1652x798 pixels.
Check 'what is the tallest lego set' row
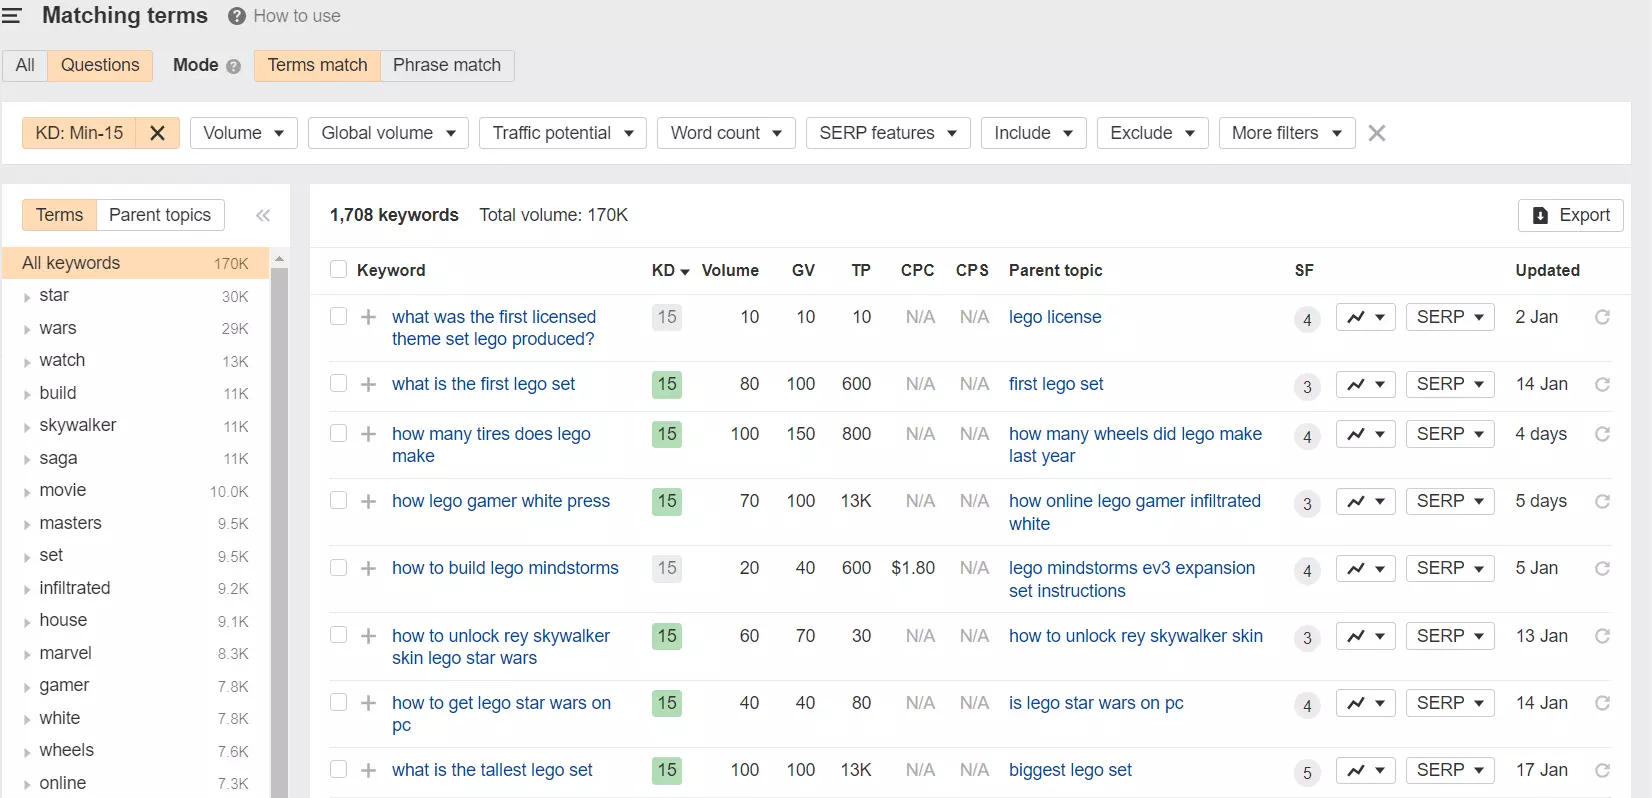coord(338,769)
